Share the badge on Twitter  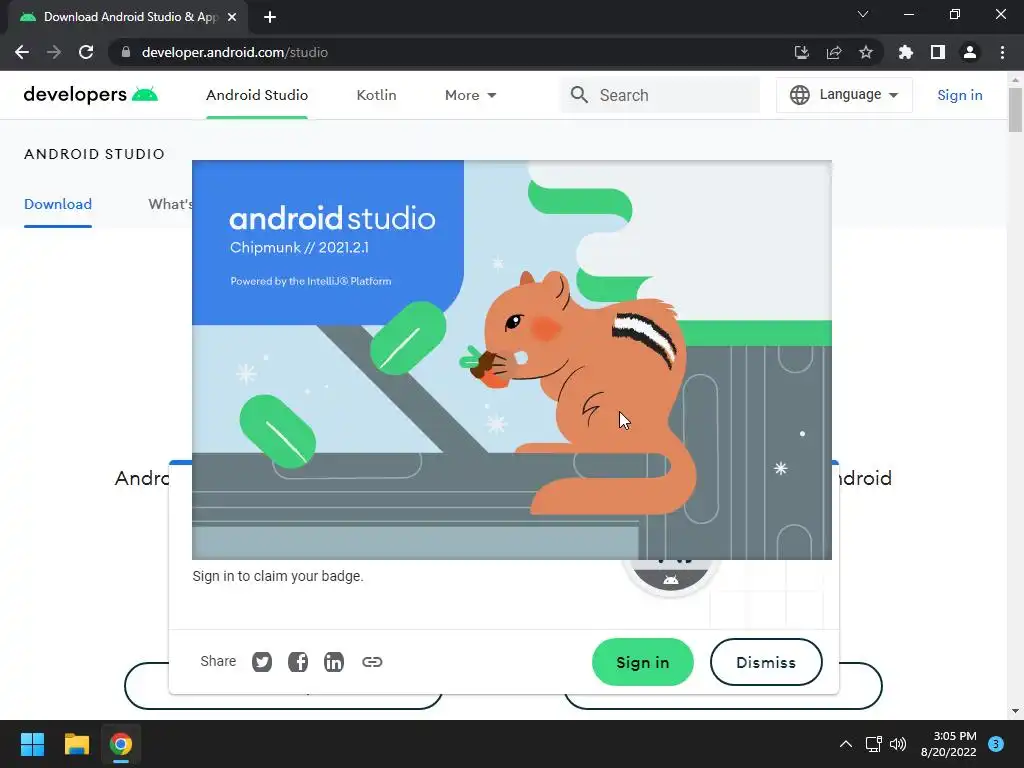[x=262, y=662]
